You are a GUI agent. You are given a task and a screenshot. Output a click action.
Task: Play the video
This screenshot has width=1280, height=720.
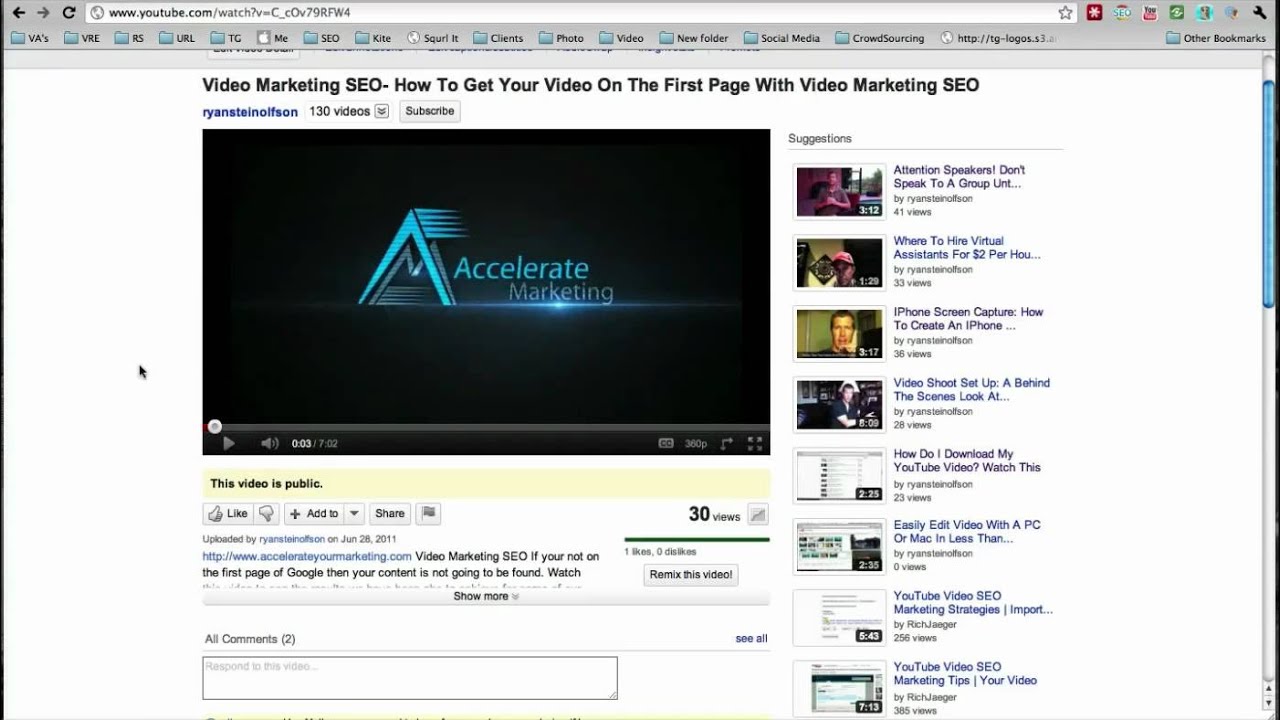click(228, 443)
